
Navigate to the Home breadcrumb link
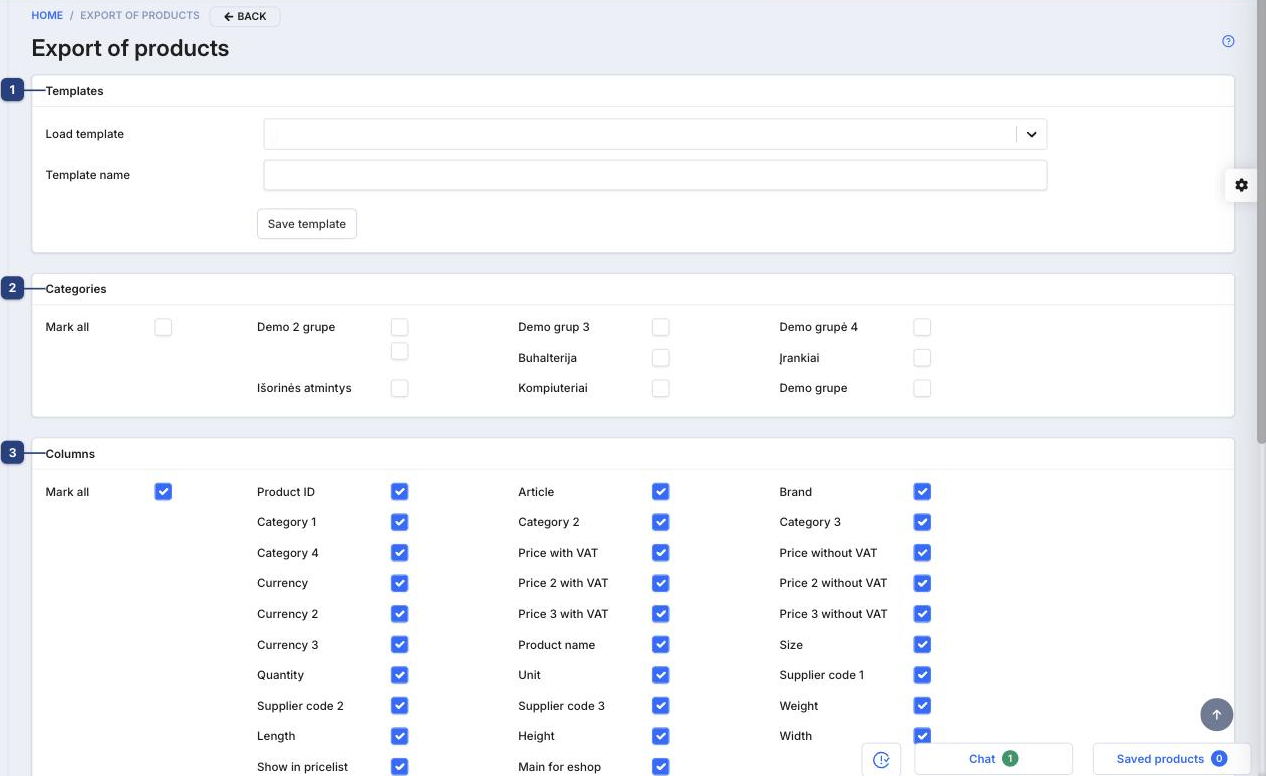pyautogui.click(x=47, y=16)
